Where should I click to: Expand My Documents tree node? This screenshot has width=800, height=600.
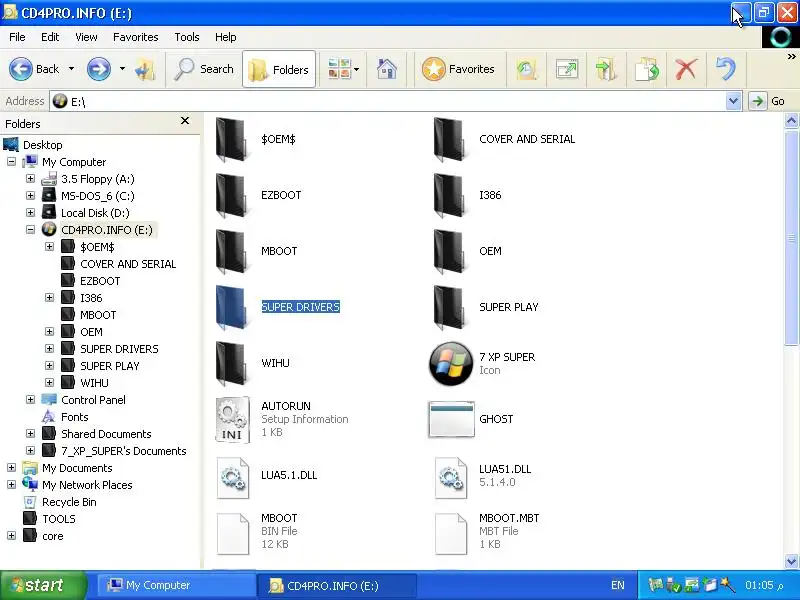11,467
